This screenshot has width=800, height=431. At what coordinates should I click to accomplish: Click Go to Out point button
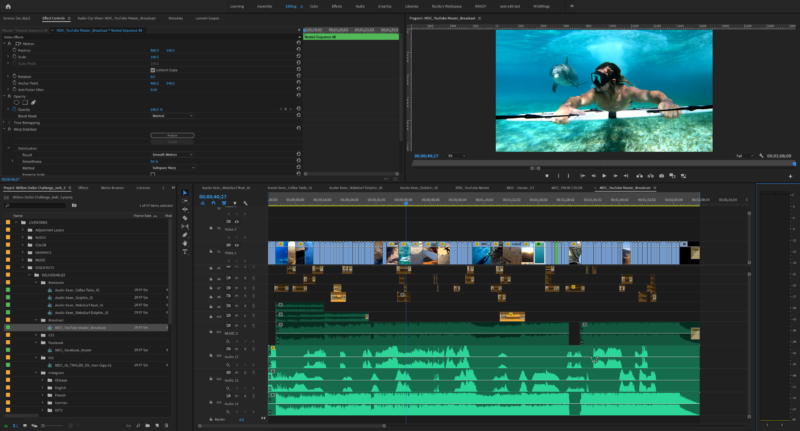click(x=626, y=176)
